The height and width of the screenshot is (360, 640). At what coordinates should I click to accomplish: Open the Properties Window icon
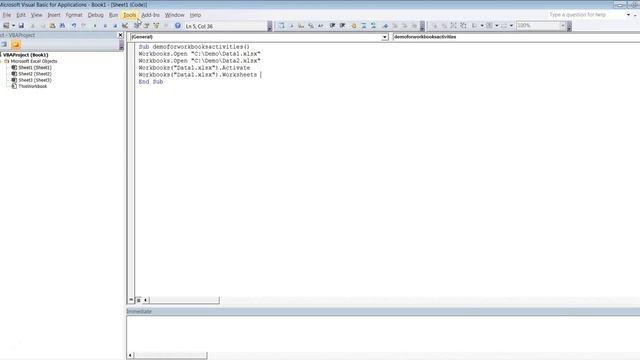[147, 26]
